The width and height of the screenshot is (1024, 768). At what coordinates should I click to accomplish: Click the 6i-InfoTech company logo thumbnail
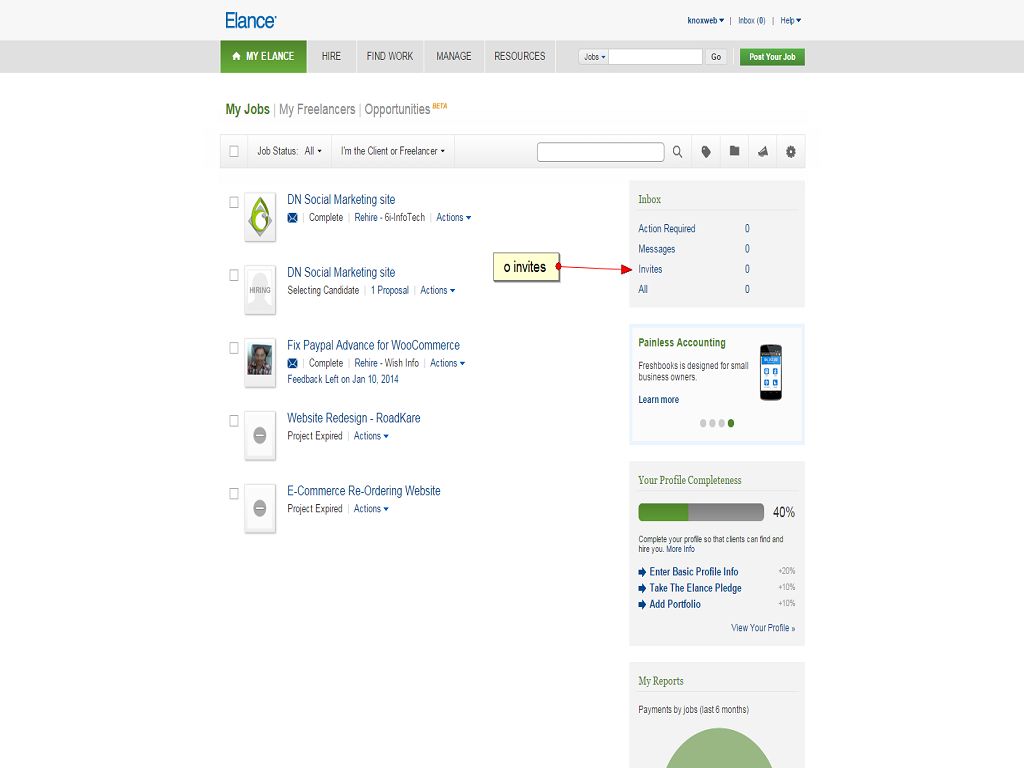(260, 217)
